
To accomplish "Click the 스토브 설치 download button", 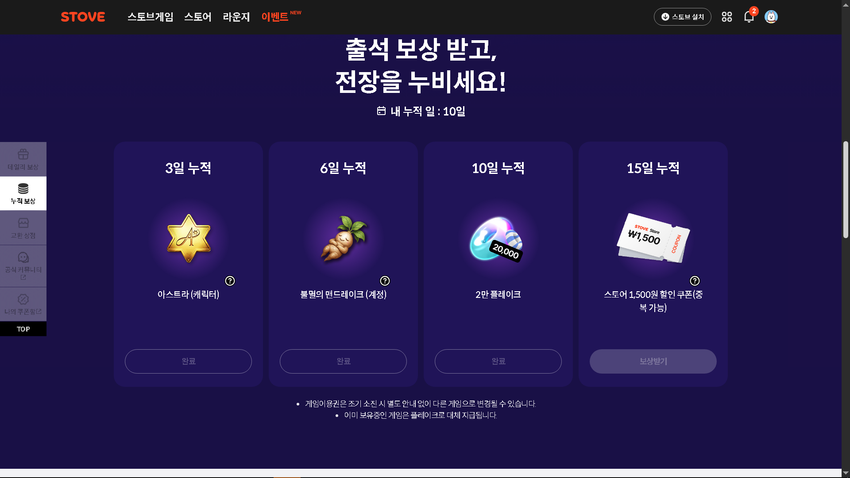I will (x=682, y=17).
